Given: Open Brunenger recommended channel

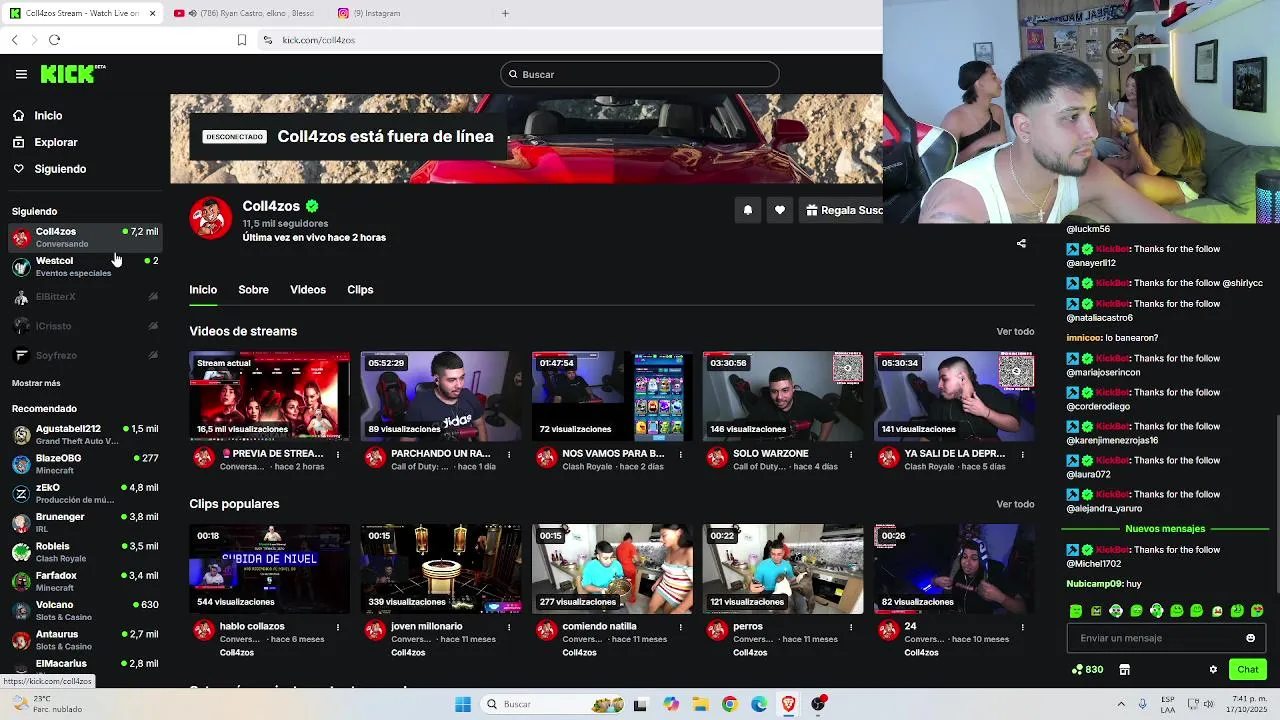Looking at the screenshot, I should pos(85,522).
